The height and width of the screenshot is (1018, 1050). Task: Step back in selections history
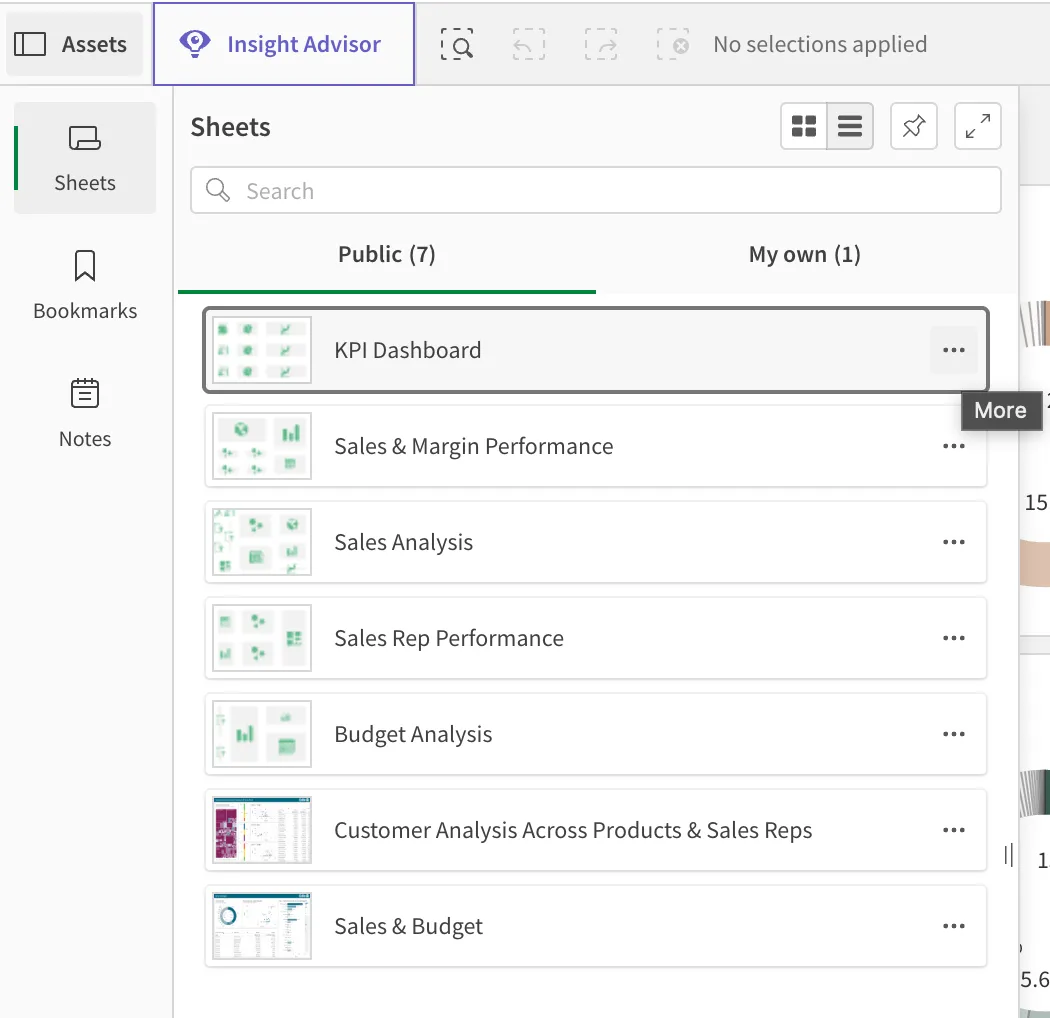528,44
